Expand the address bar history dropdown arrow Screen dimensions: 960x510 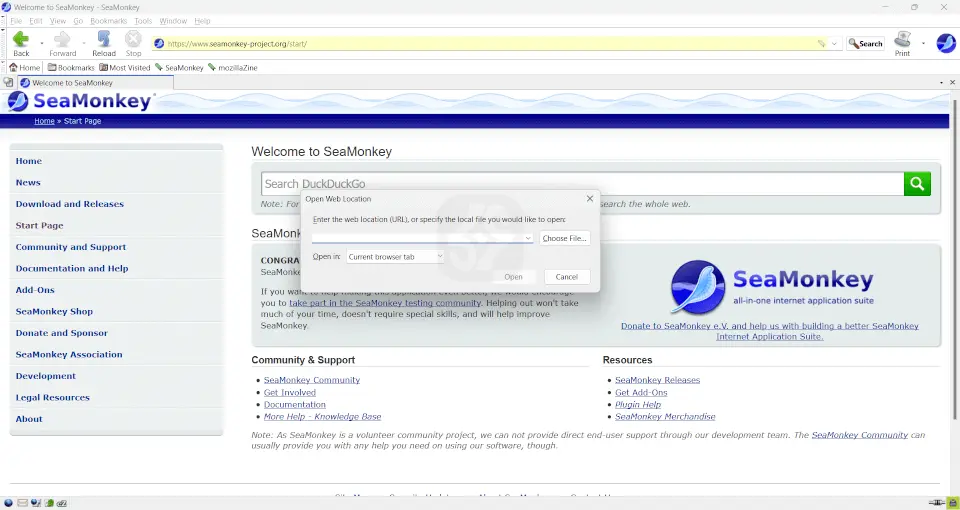(836, 44)
